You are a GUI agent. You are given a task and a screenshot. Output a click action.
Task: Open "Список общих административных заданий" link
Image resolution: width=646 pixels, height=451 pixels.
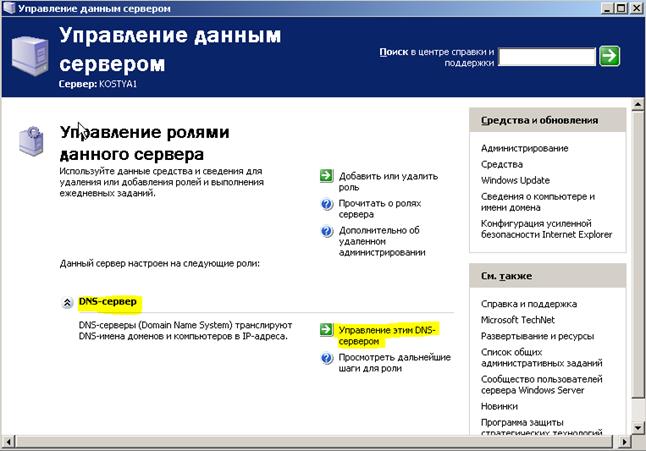click(541, 358)
